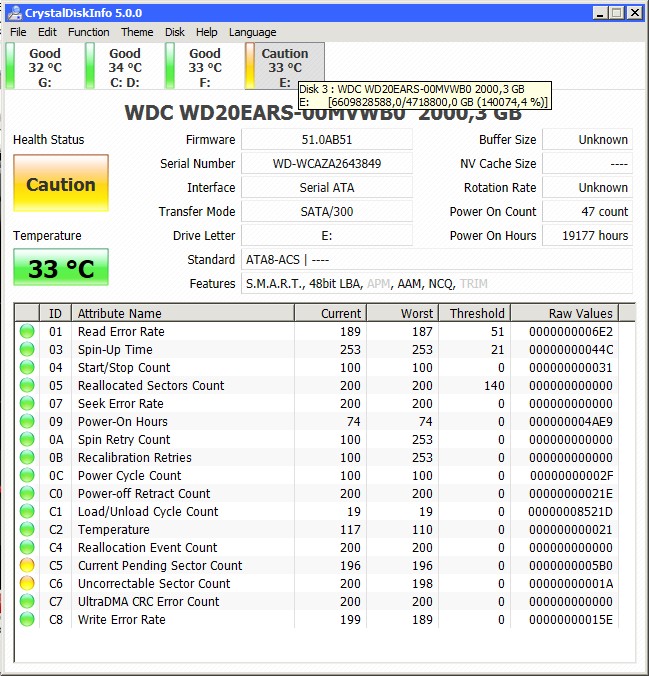Click status dot for Spin-Up Time

point(27,350)
